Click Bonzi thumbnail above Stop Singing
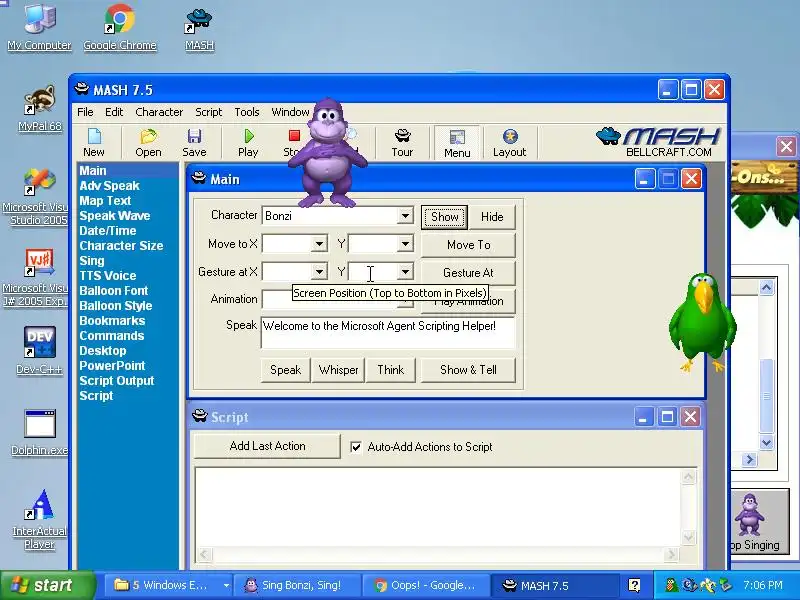800x600 pixels. (x=749, y=515)
